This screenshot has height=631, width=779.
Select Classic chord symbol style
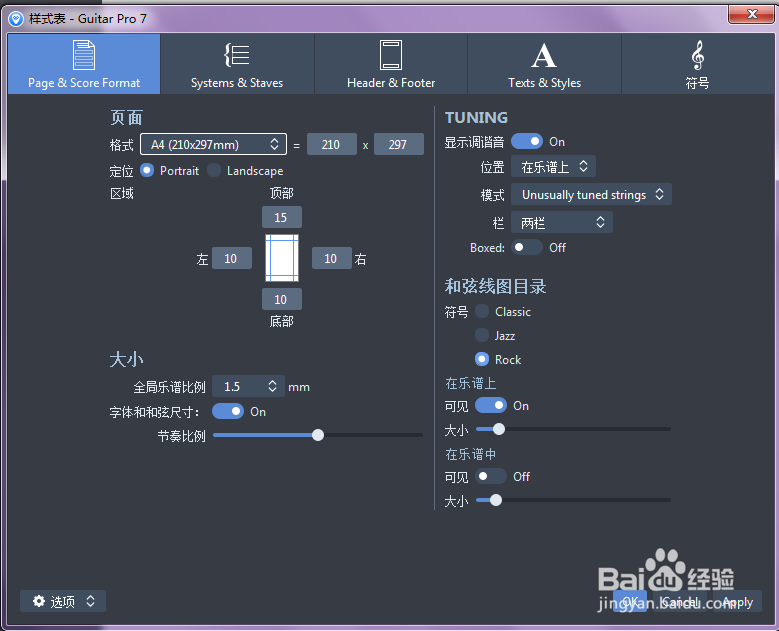[482, 312]
